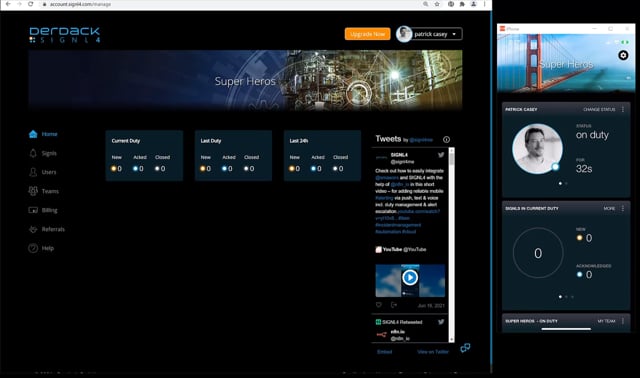Open three-dot menu on Super Heros On Duty card

tap(623, 321)
